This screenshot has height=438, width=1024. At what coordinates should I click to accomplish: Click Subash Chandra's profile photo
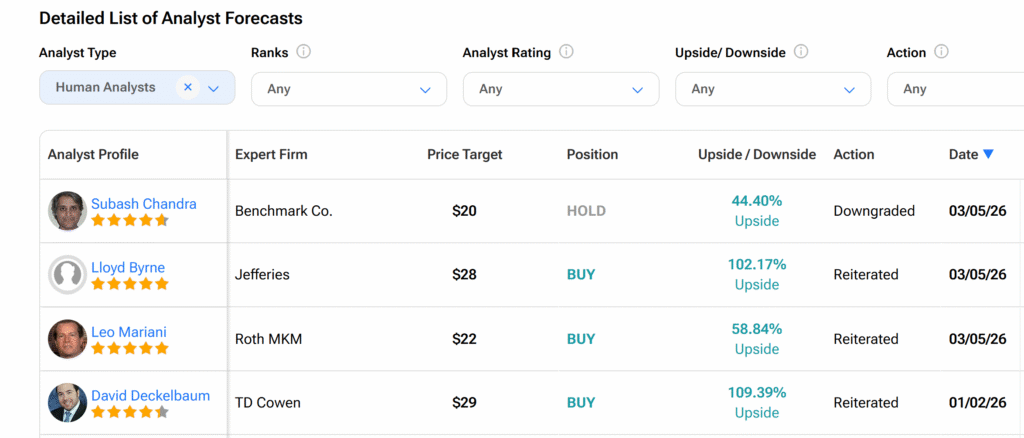(x=67, y=211)
